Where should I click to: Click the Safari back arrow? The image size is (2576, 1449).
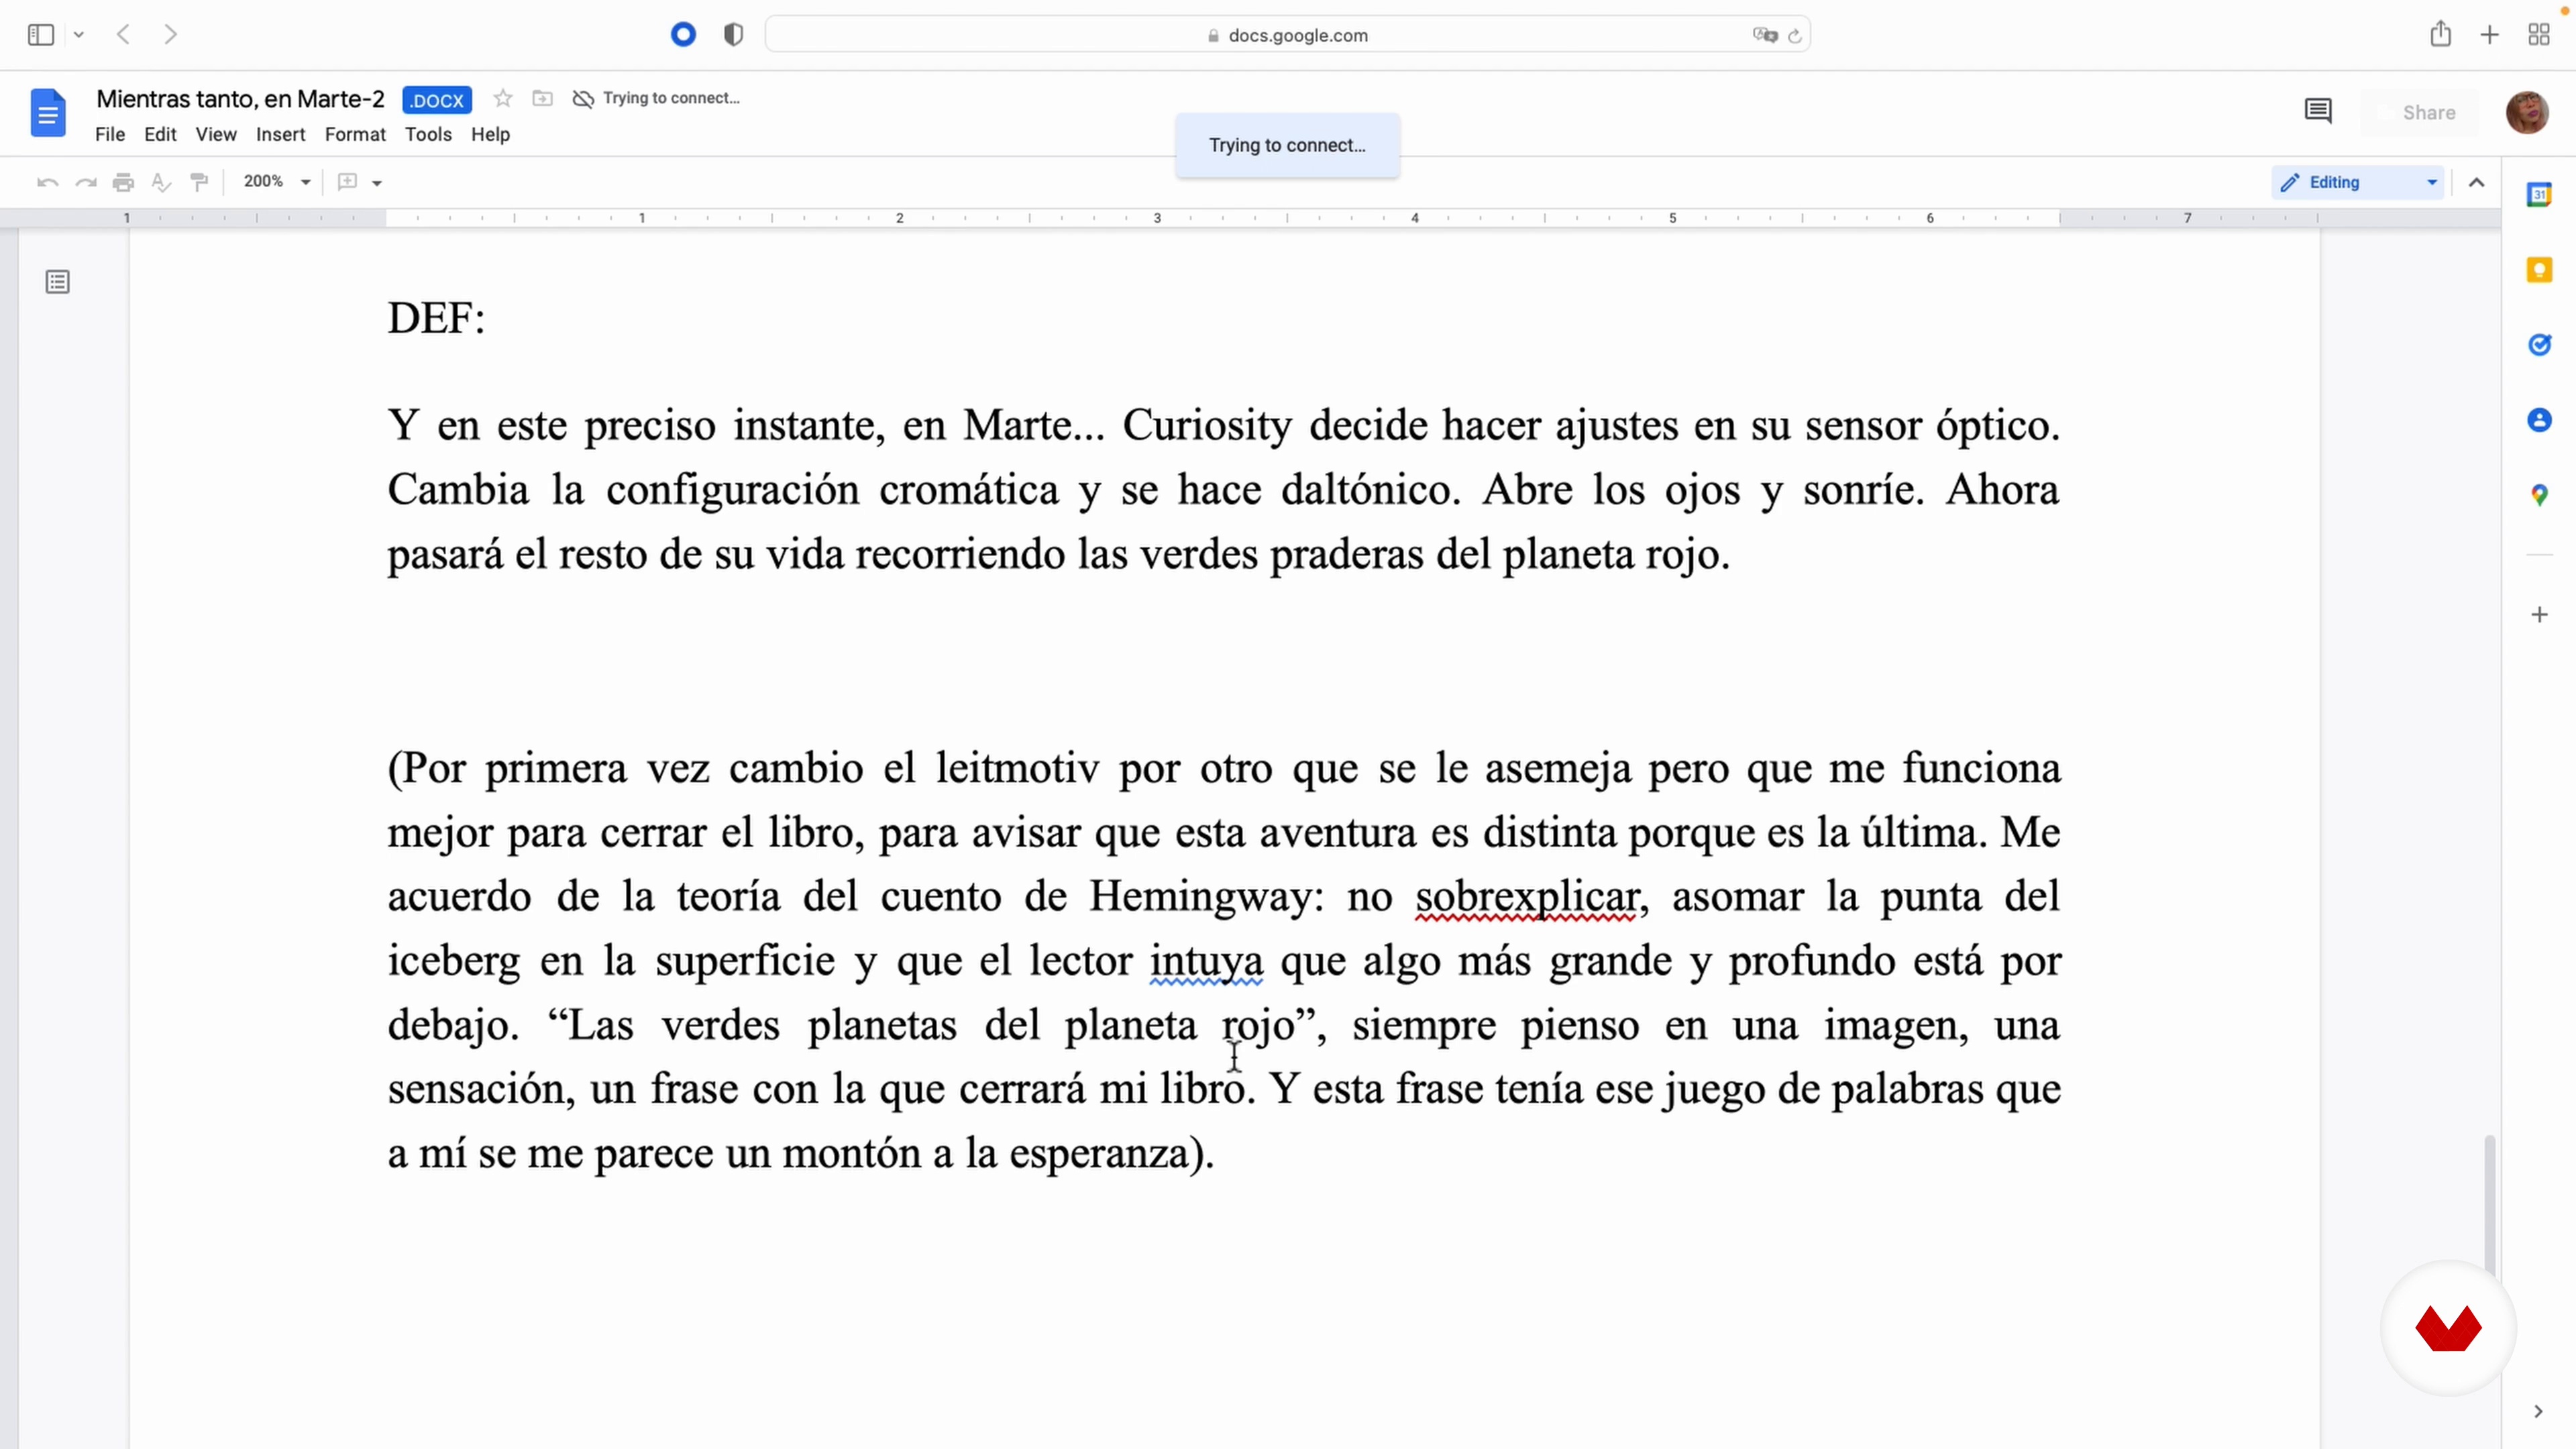click(123, 35)
